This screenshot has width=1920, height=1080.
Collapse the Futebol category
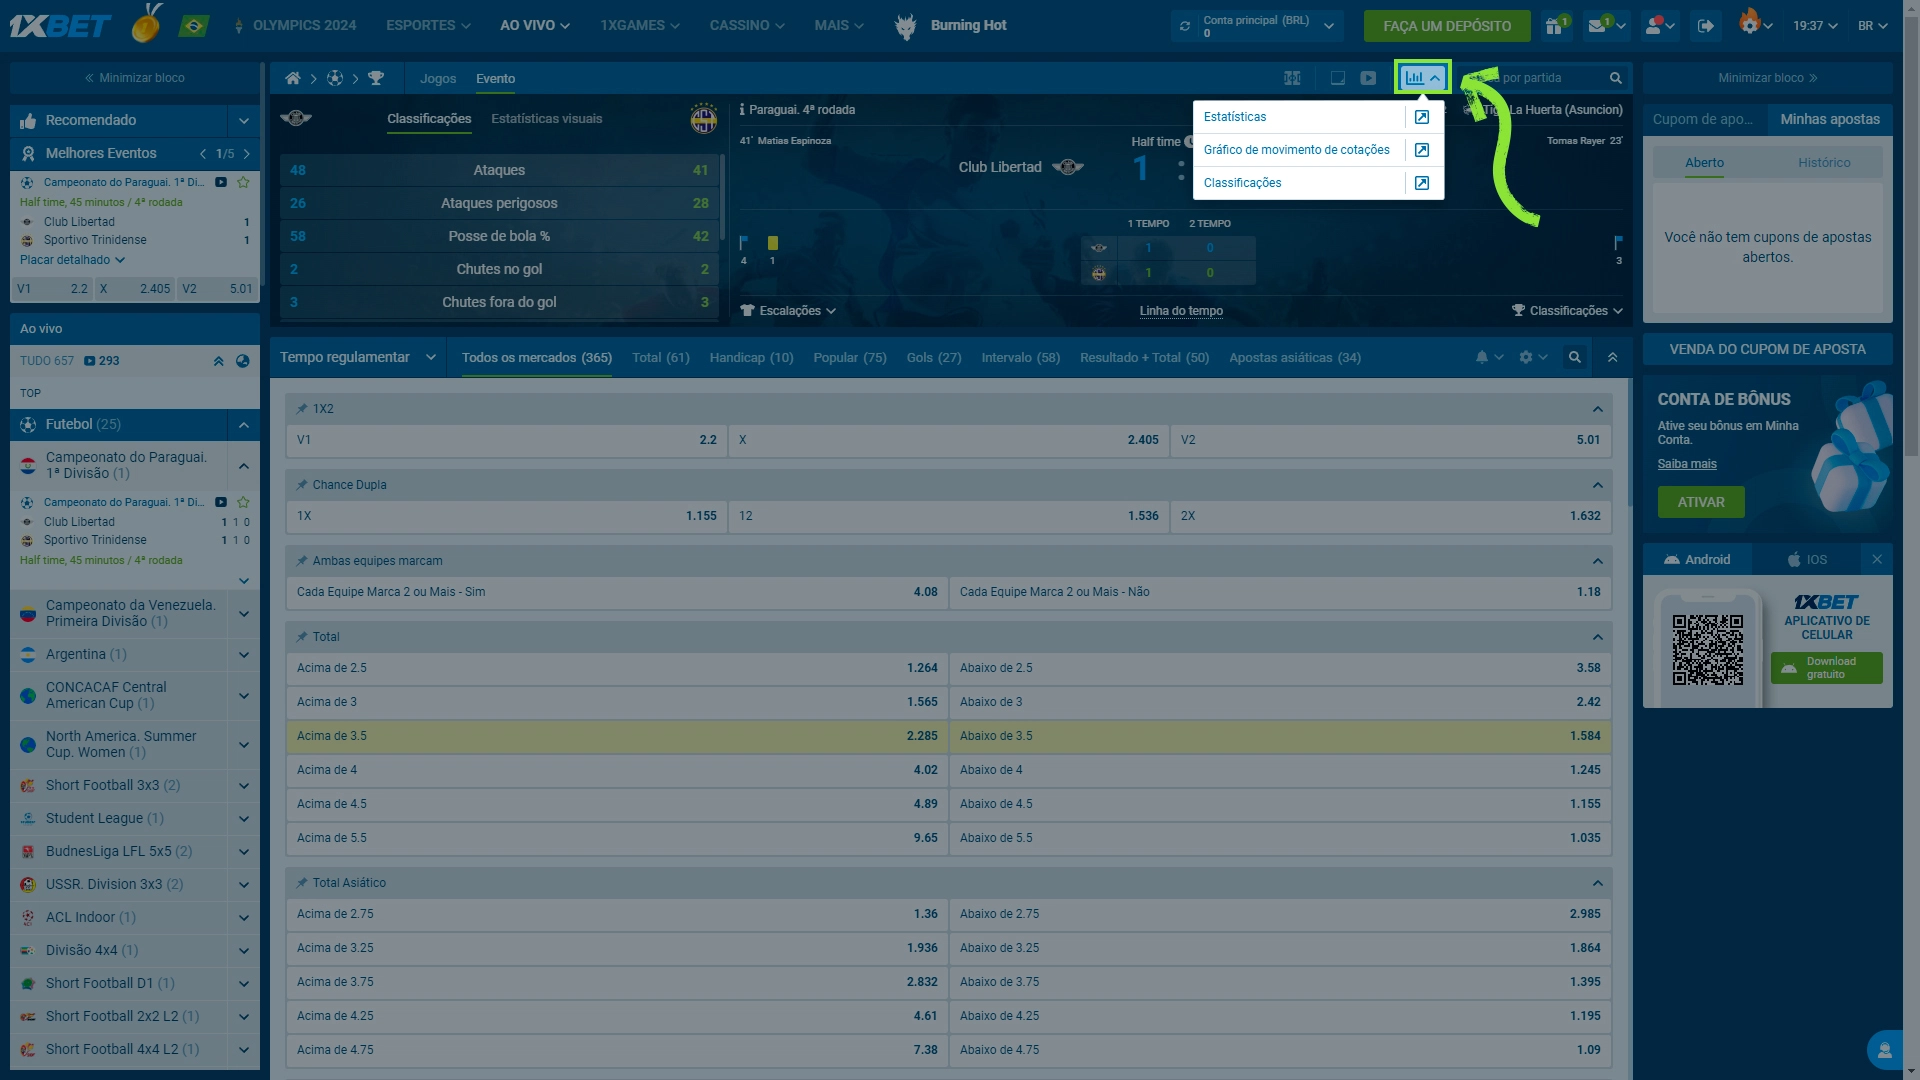pos(243,425)
